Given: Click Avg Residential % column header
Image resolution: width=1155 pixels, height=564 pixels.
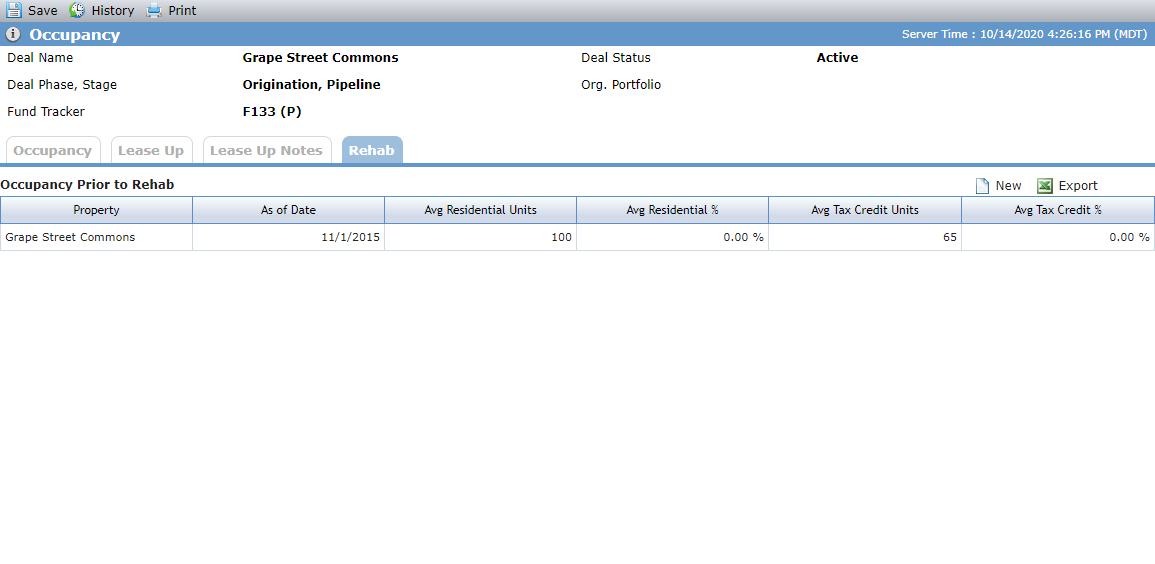Looking at the screenshot, I should click(673, 210).
